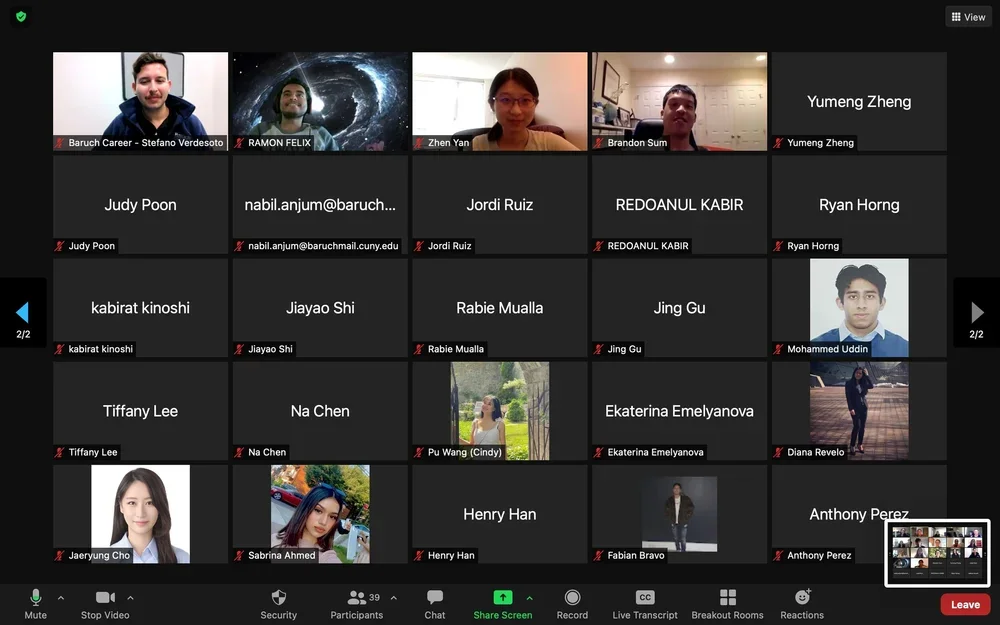
Task: Select the Tiffany Lee participant tile
Action: pos(140,411)
